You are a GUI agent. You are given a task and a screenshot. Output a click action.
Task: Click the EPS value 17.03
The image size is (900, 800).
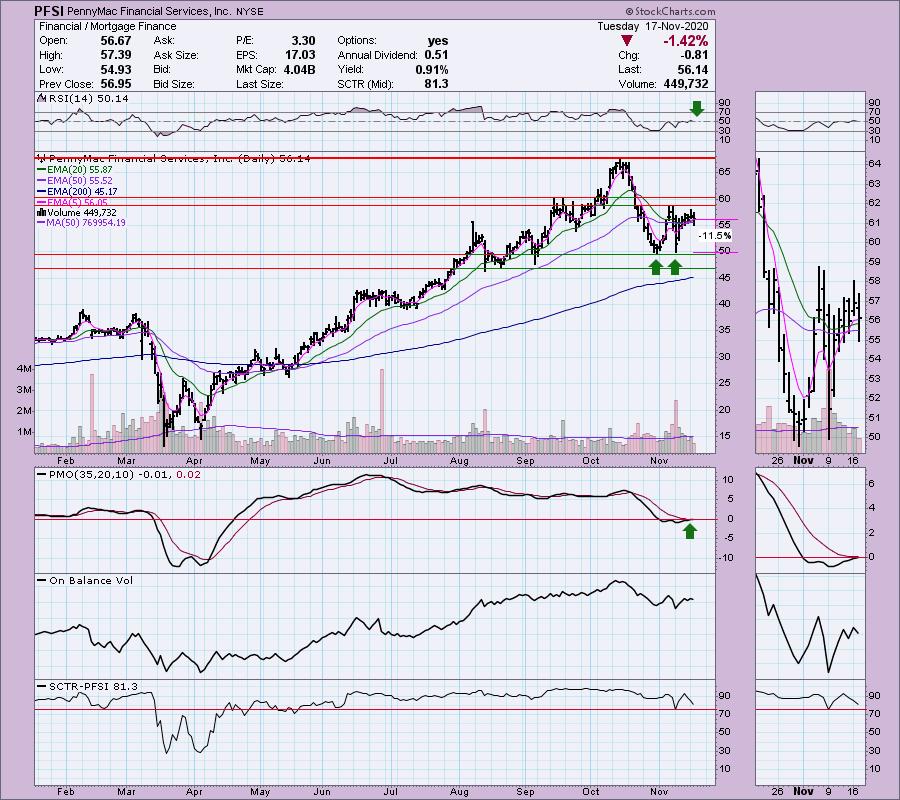(x=300, y=55)
